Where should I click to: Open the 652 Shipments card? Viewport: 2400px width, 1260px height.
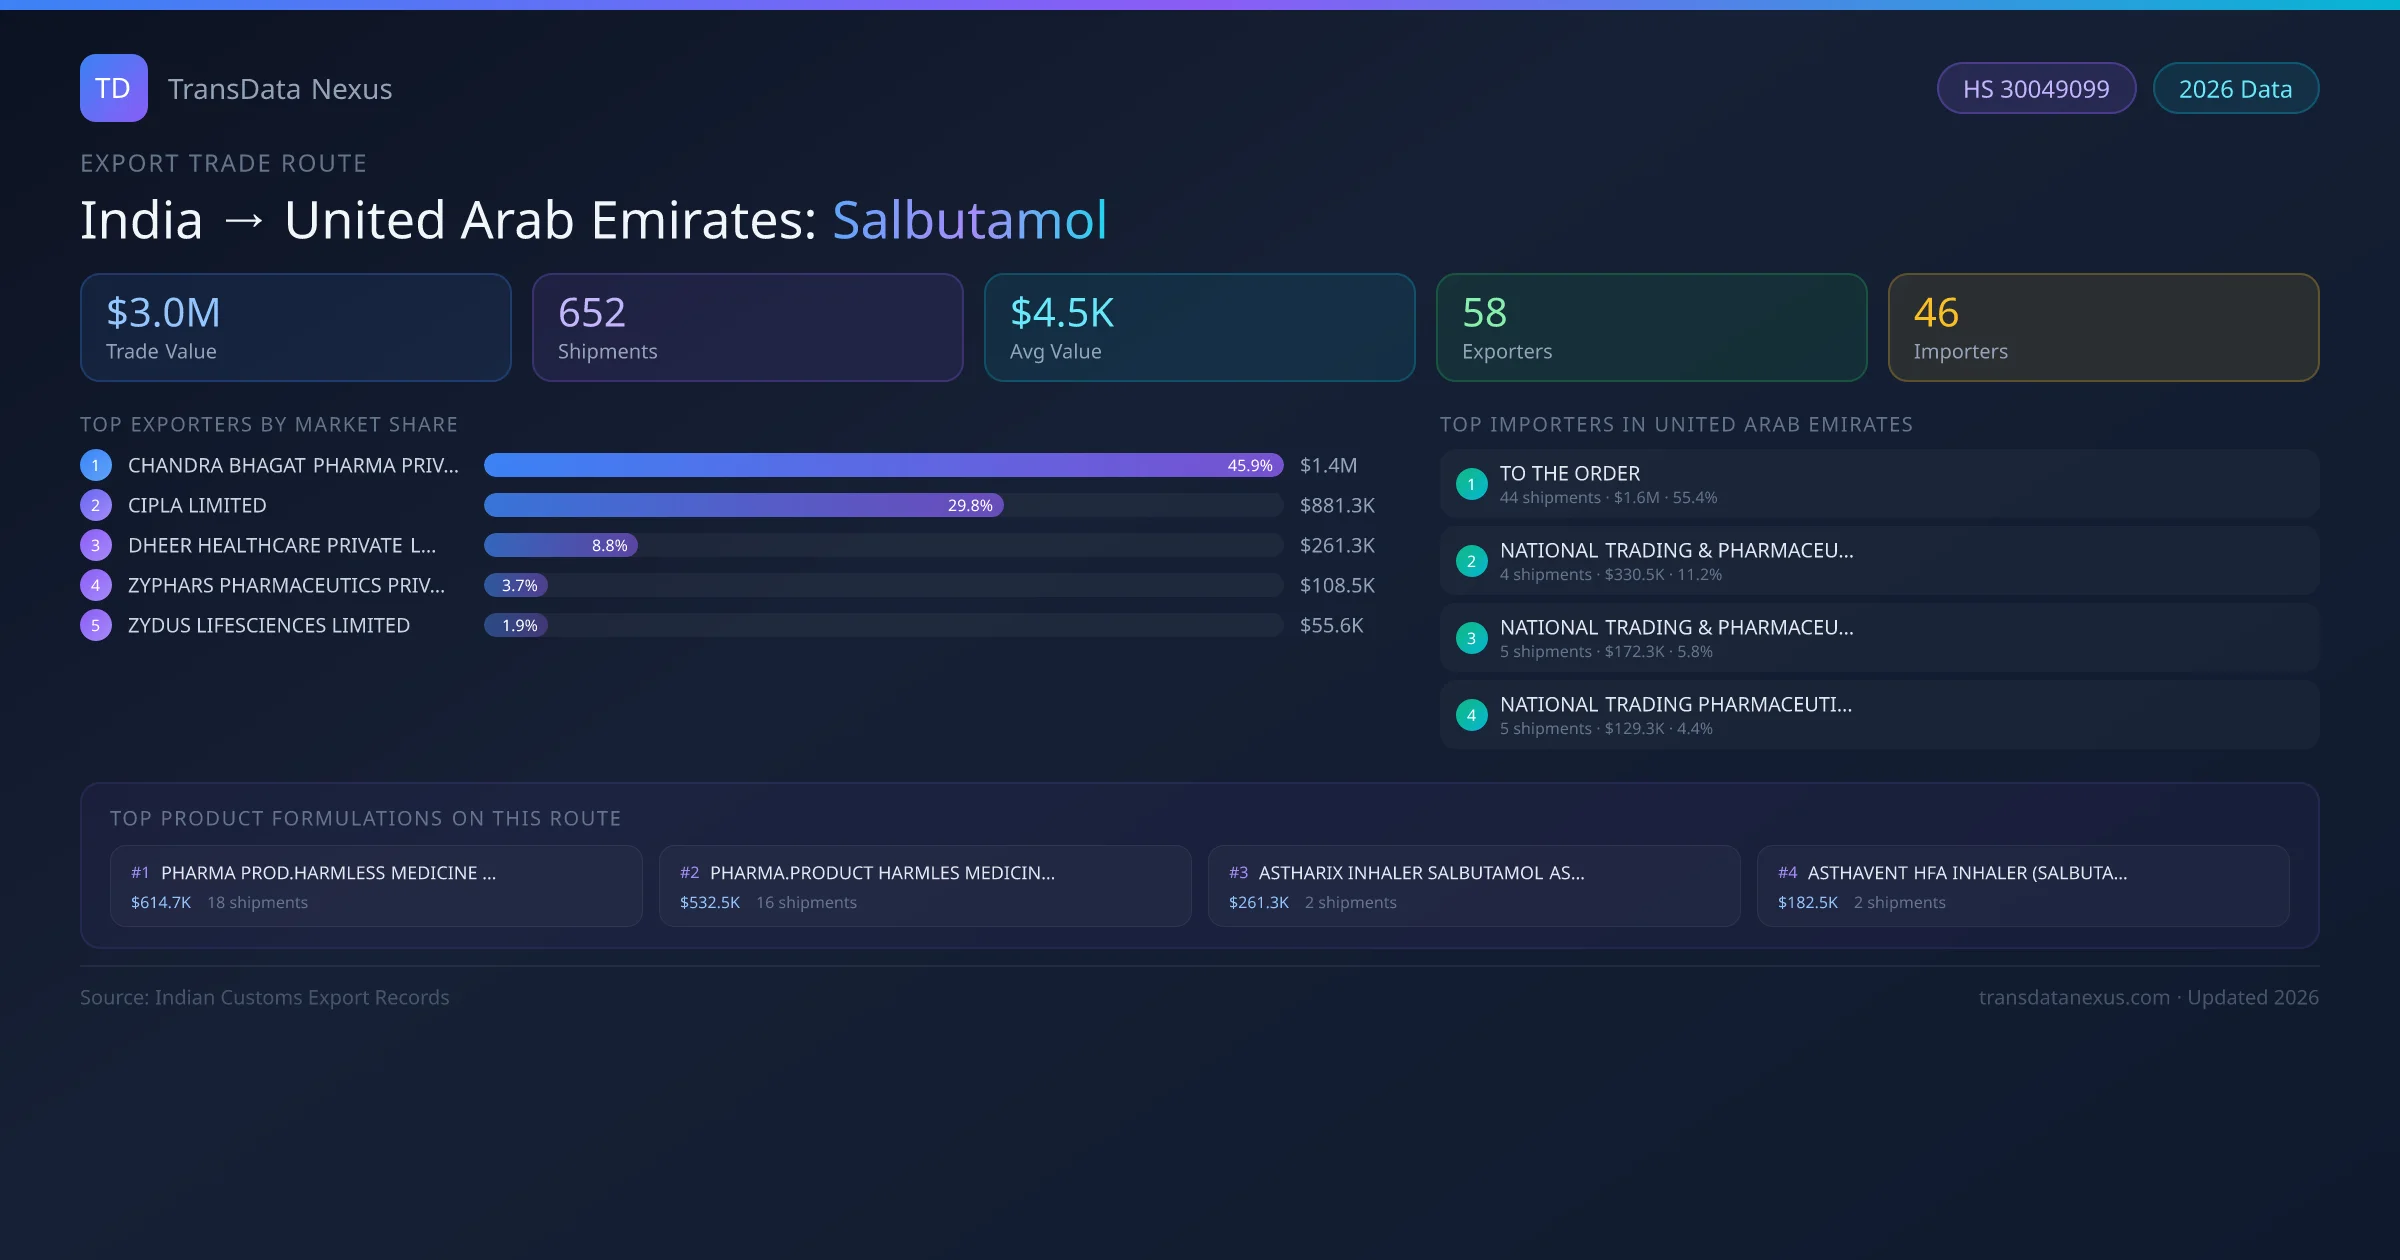pyautogui.click(x=747, y=327)
